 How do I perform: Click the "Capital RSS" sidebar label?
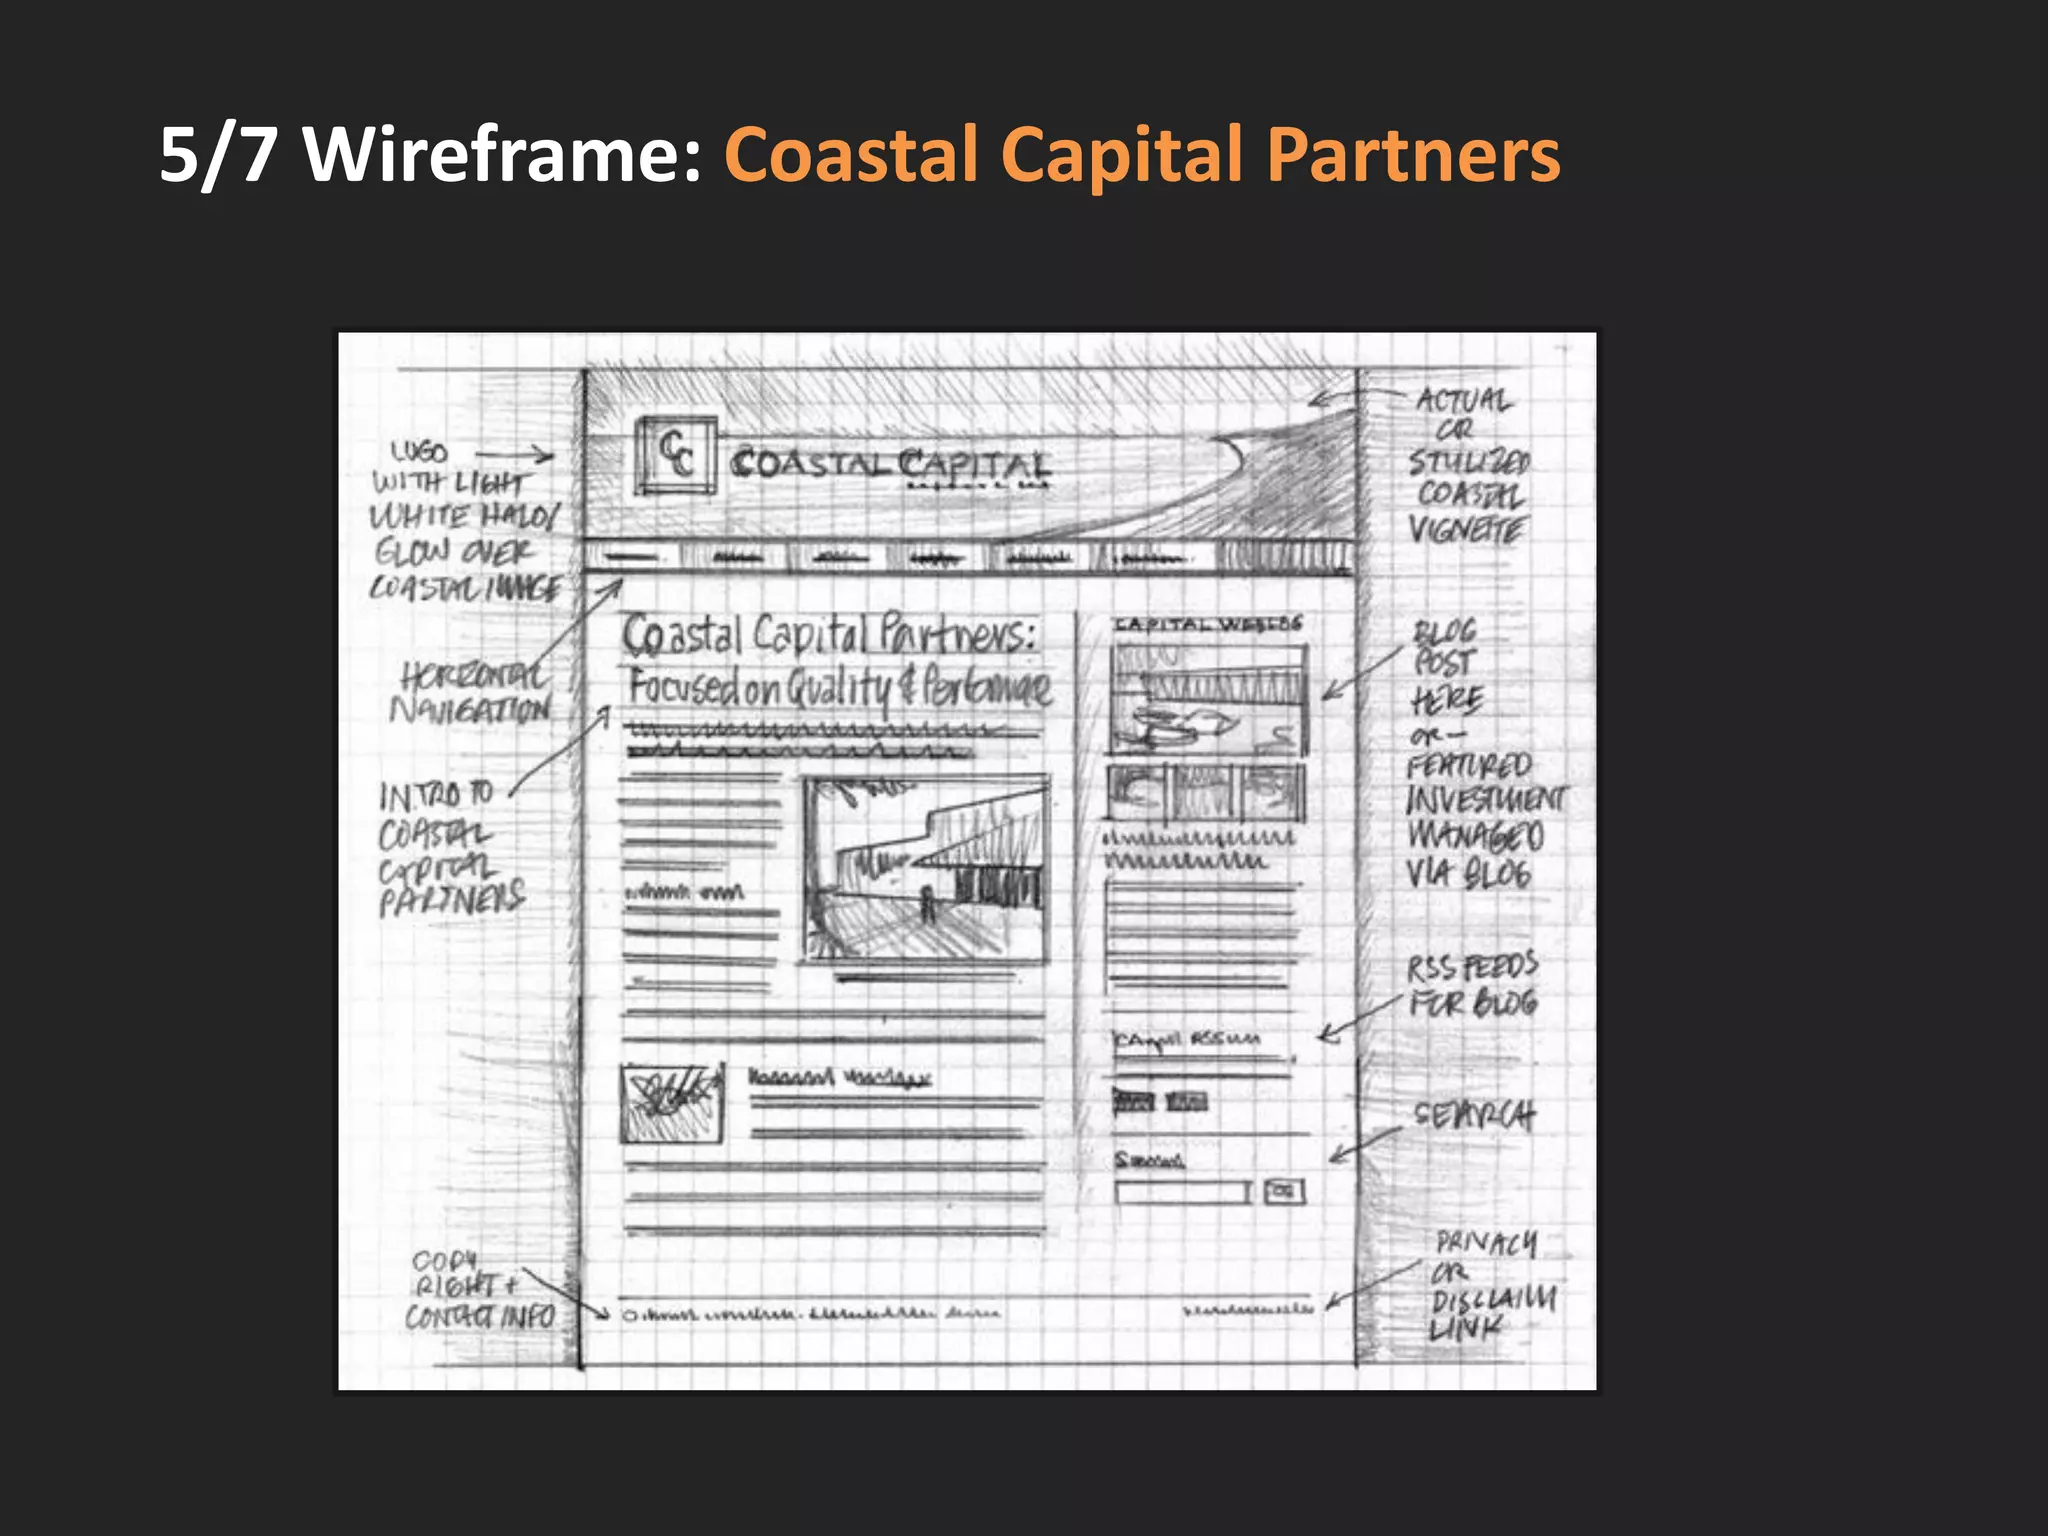1187,1041
